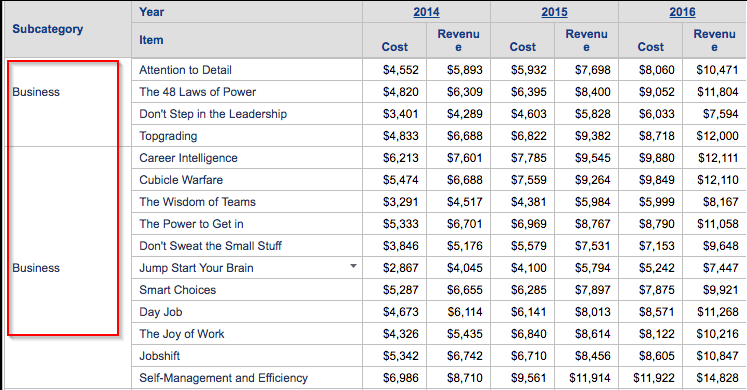
Task: Select the Year header cell
Action: (x=247, y=12)
